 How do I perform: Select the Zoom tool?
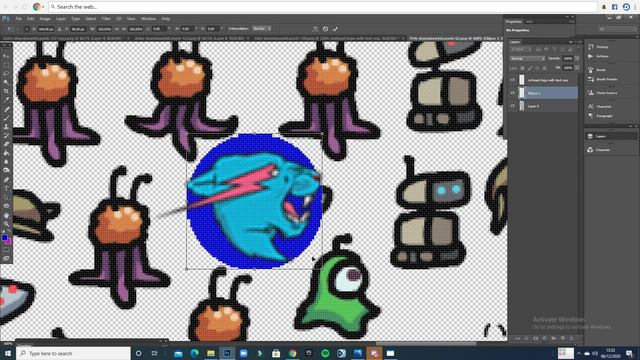point(6,224)
